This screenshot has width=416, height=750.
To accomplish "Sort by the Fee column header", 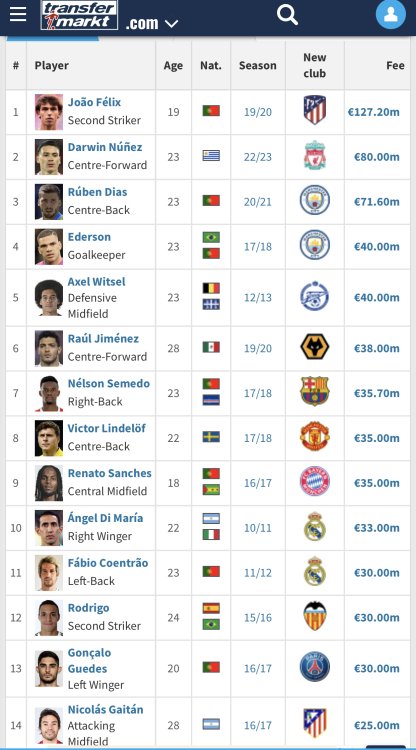I will 395,66.
